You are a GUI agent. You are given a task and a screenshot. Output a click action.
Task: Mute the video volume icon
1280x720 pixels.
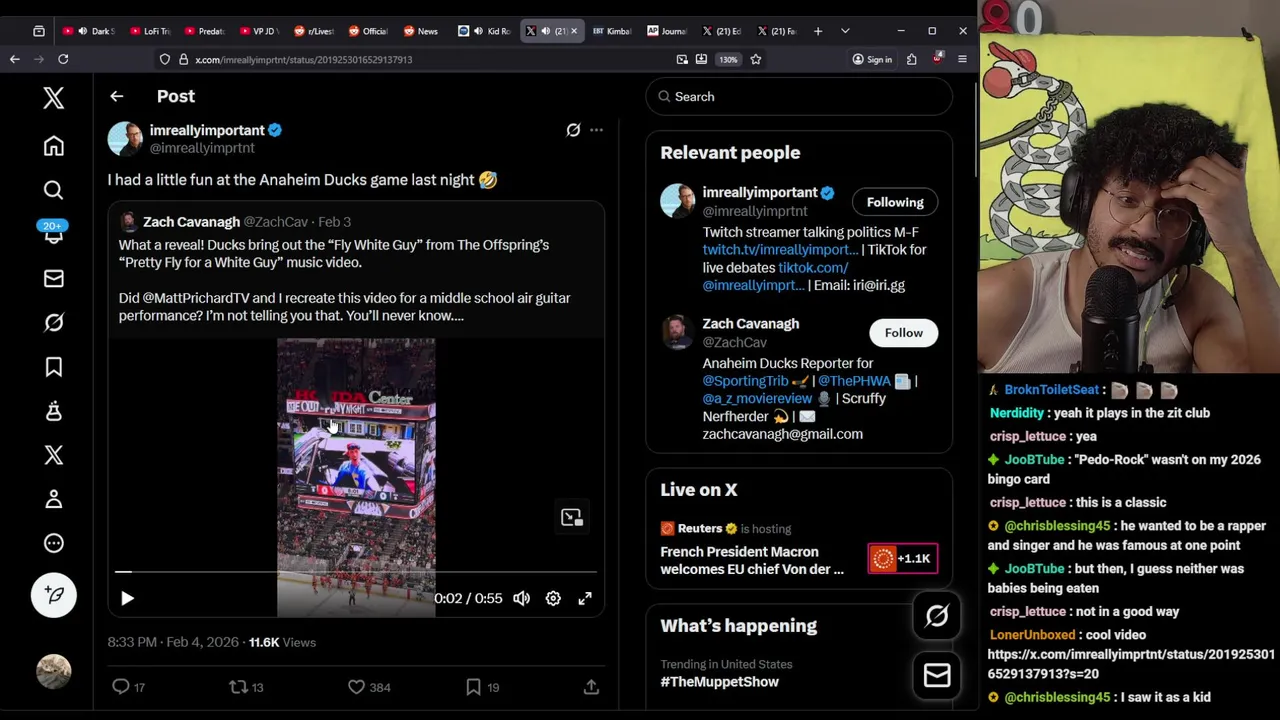click(521, 598)
